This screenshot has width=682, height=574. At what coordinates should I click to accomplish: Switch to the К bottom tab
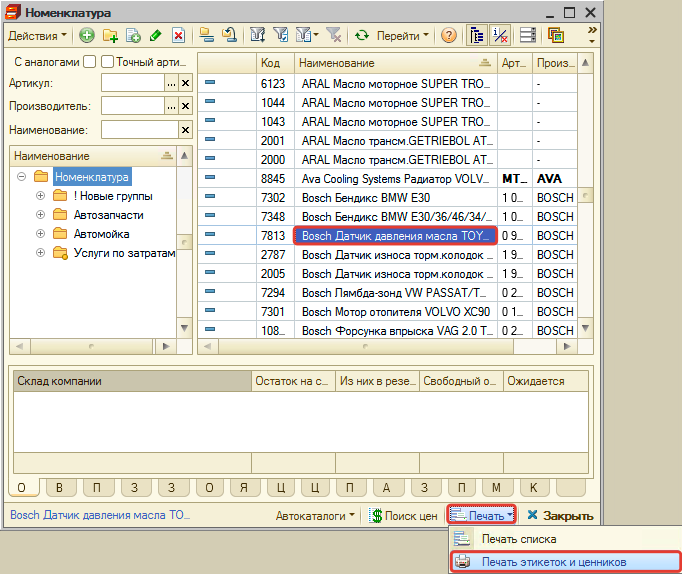[x=534, y=488]
